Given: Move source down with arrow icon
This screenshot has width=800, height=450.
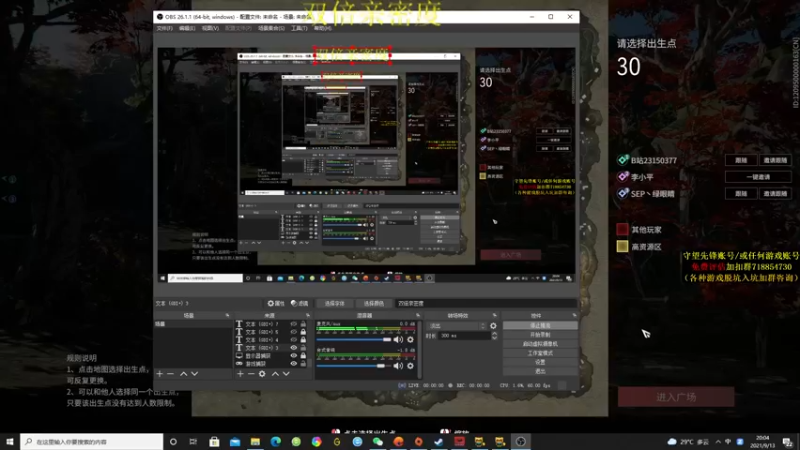Looking at the screenshot, I should (x=286, y=374).
